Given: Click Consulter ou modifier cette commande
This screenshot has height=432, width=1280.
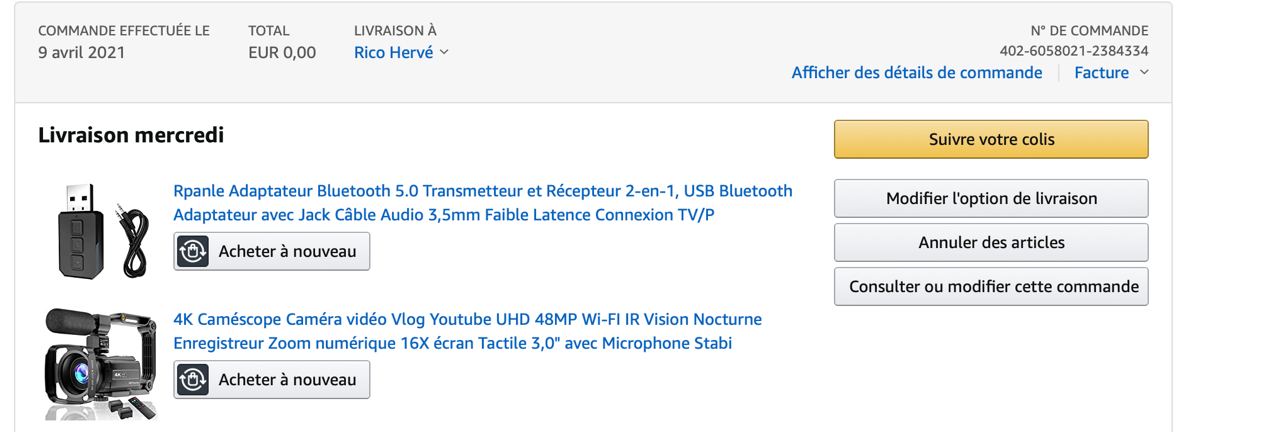Looking at the screenshot, I should [991, 286].
